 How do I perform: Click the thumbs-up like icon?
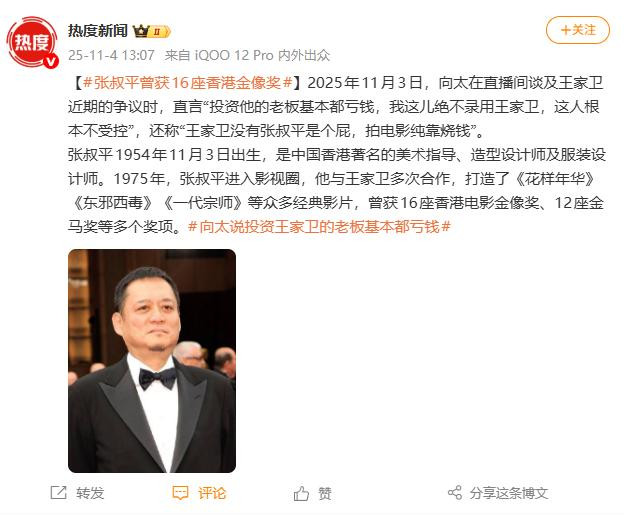pyautogui.click(x=300, y=493)
